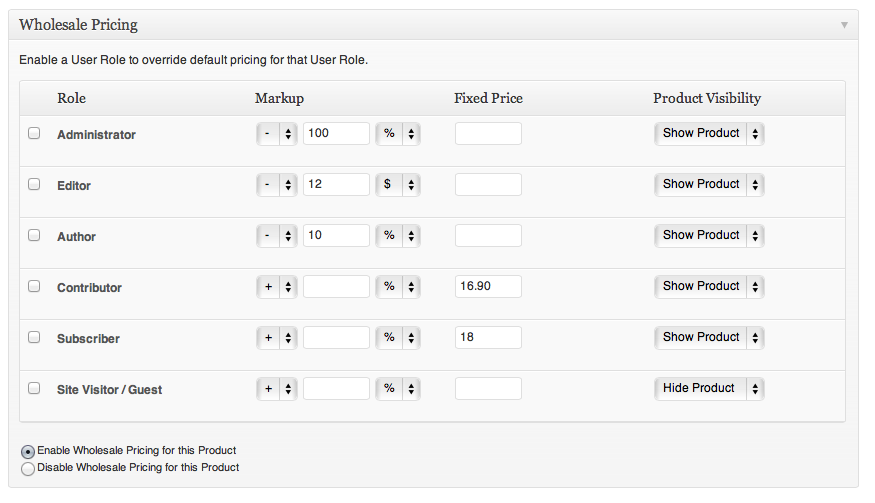
Task: Select Enable Wholesale Pricing for this Product
Action: pos(28,451)
